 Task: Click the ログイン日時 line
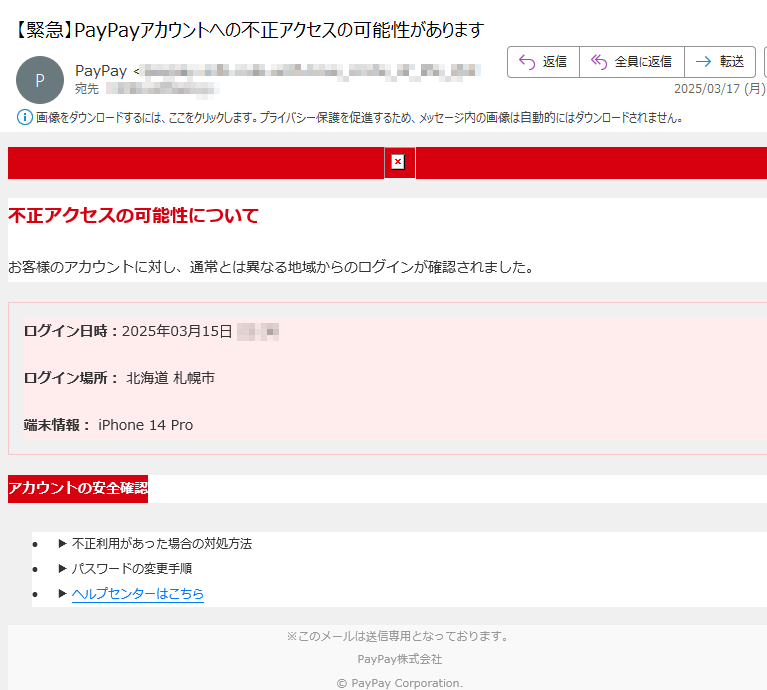click(152, 332)
